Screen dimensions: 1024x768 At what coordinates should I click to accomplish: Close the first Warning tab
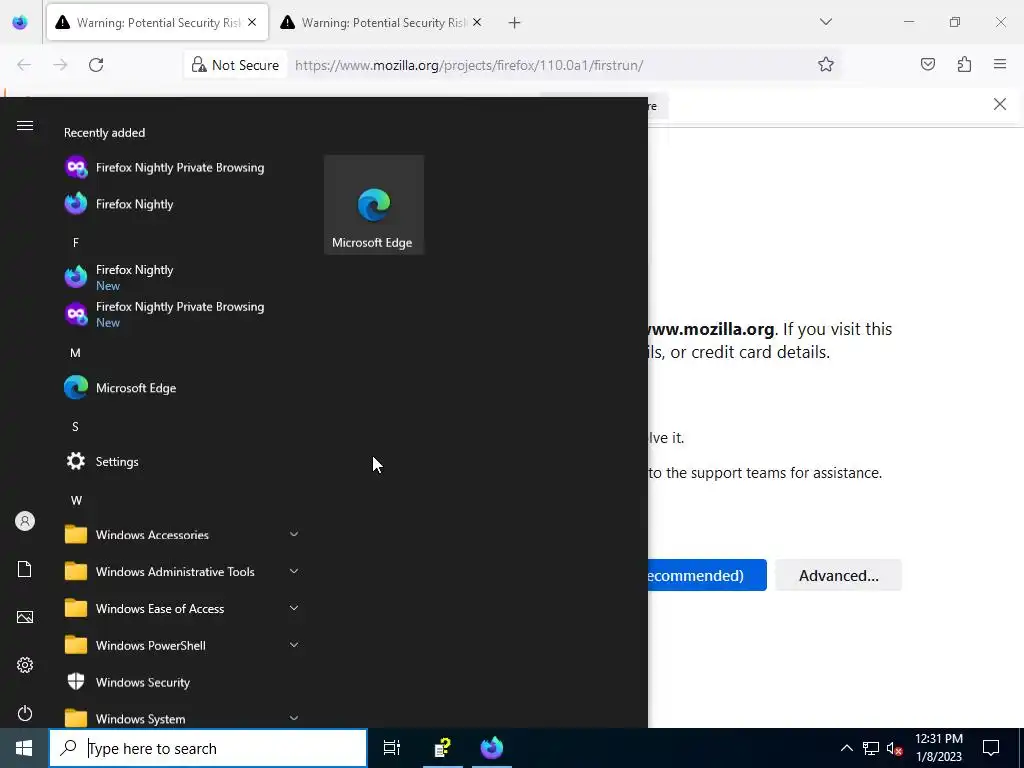point(252,22)
